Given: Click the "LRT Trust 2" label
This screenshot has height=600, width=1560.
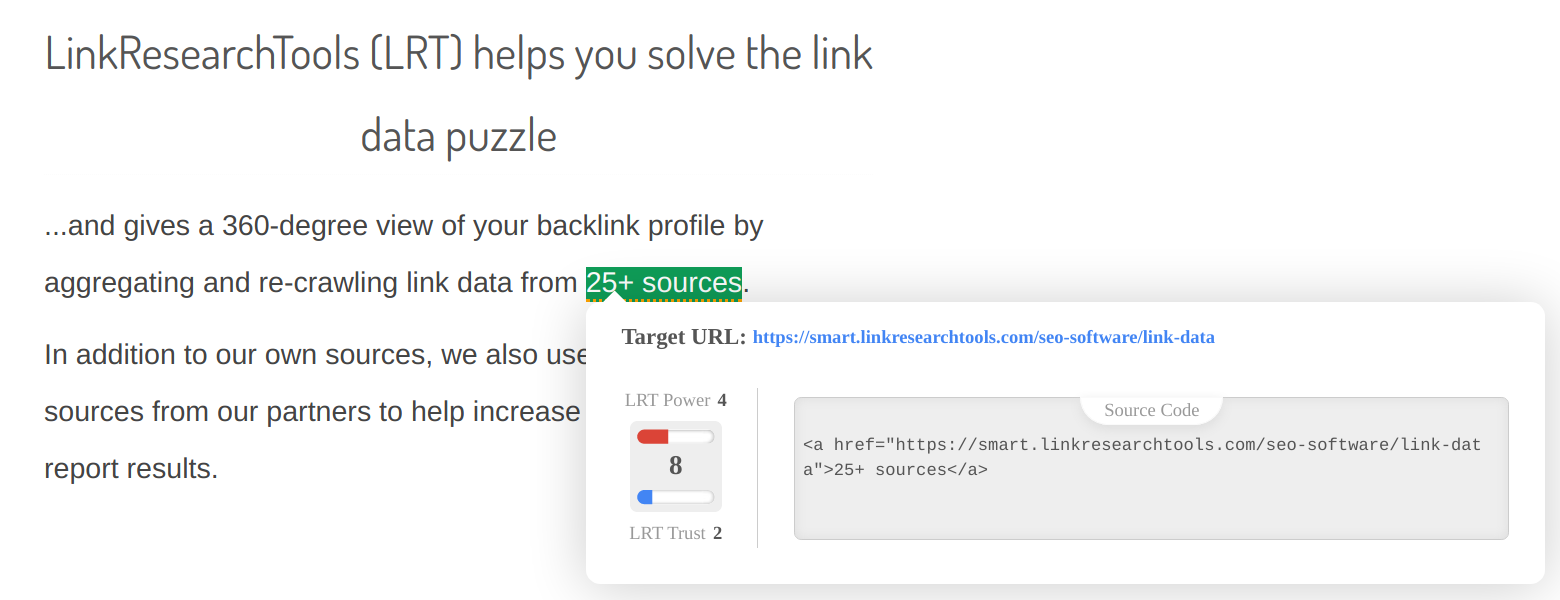Looking at the screenshot, I should point(676,532).
